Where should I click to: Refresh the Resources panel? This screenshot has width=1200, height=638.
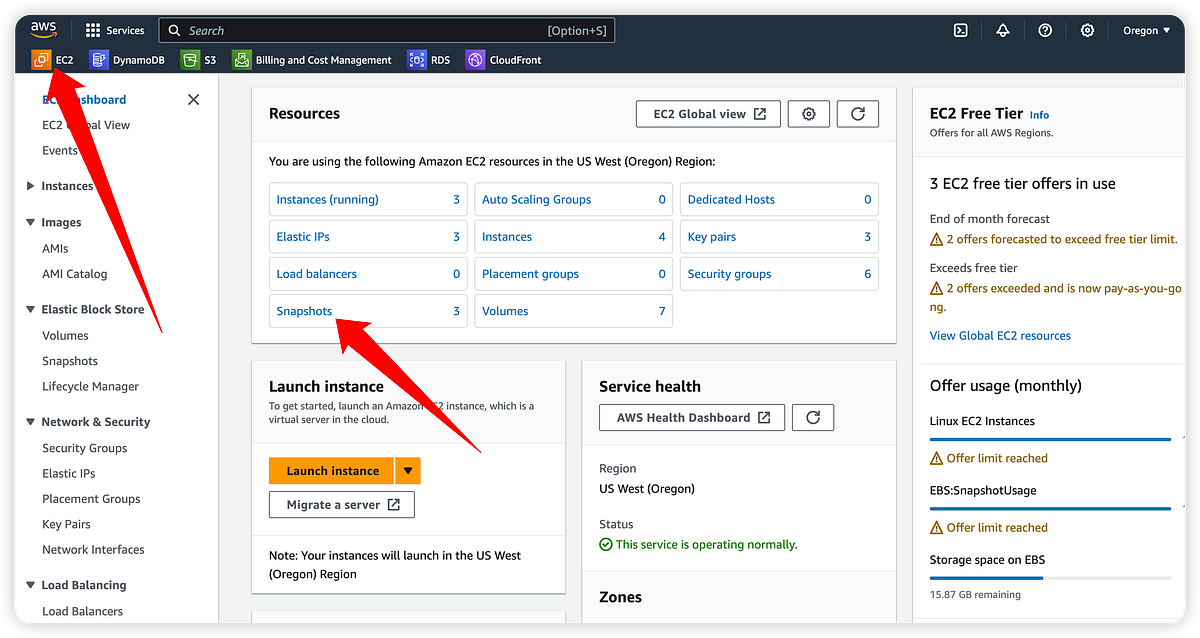(857, 113)
